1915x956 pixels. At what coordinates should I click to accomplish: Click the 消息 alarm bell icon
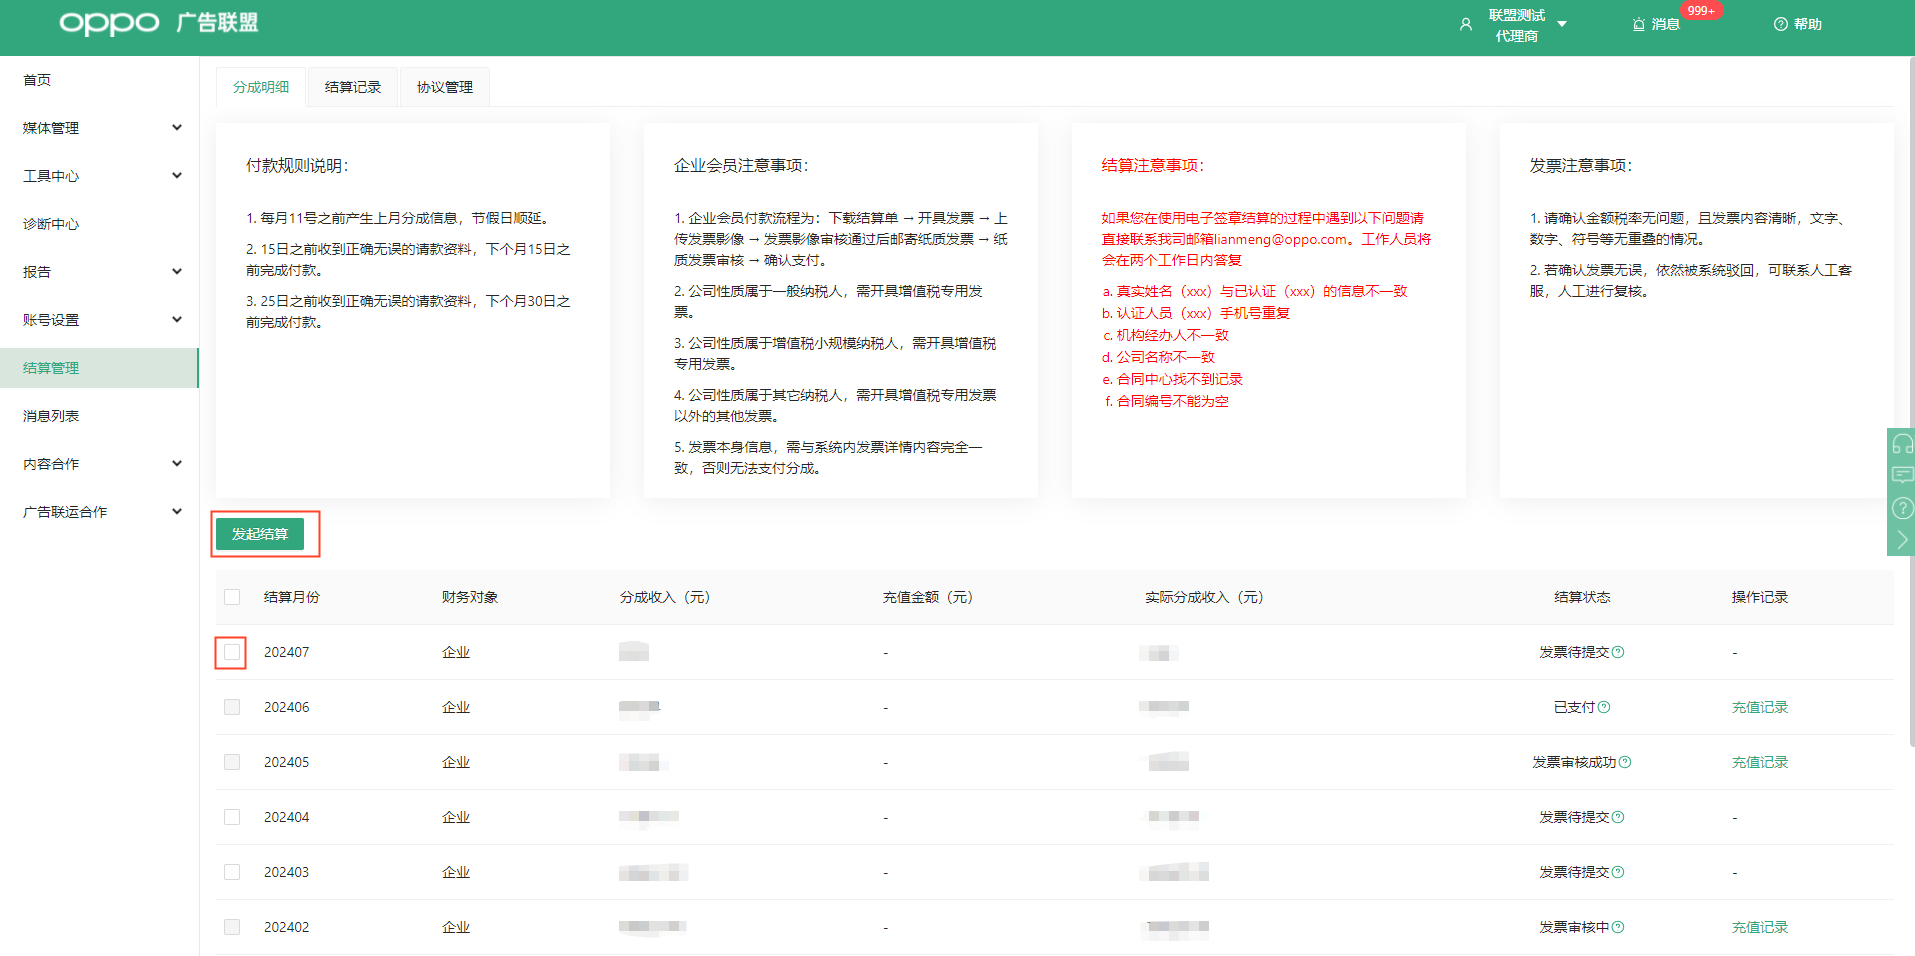click(1638, 25)
